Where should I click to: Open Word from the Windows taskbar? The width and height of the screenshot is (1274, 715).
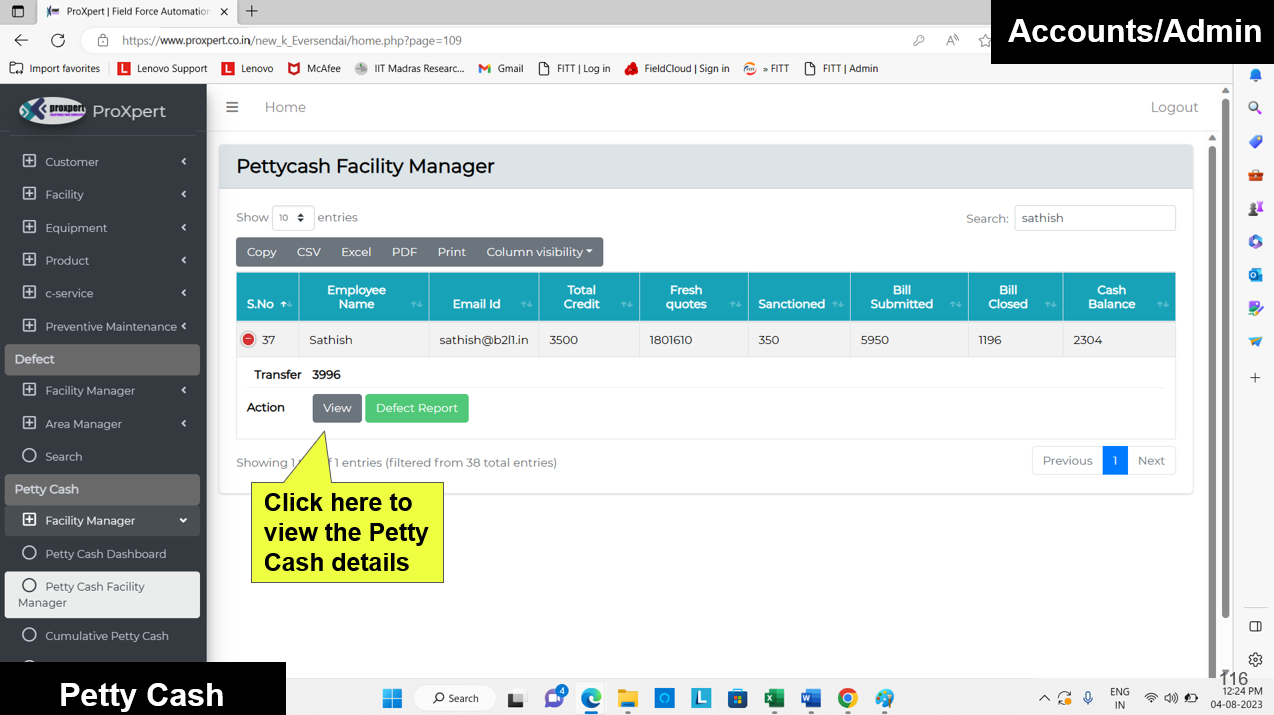(810, 698)
